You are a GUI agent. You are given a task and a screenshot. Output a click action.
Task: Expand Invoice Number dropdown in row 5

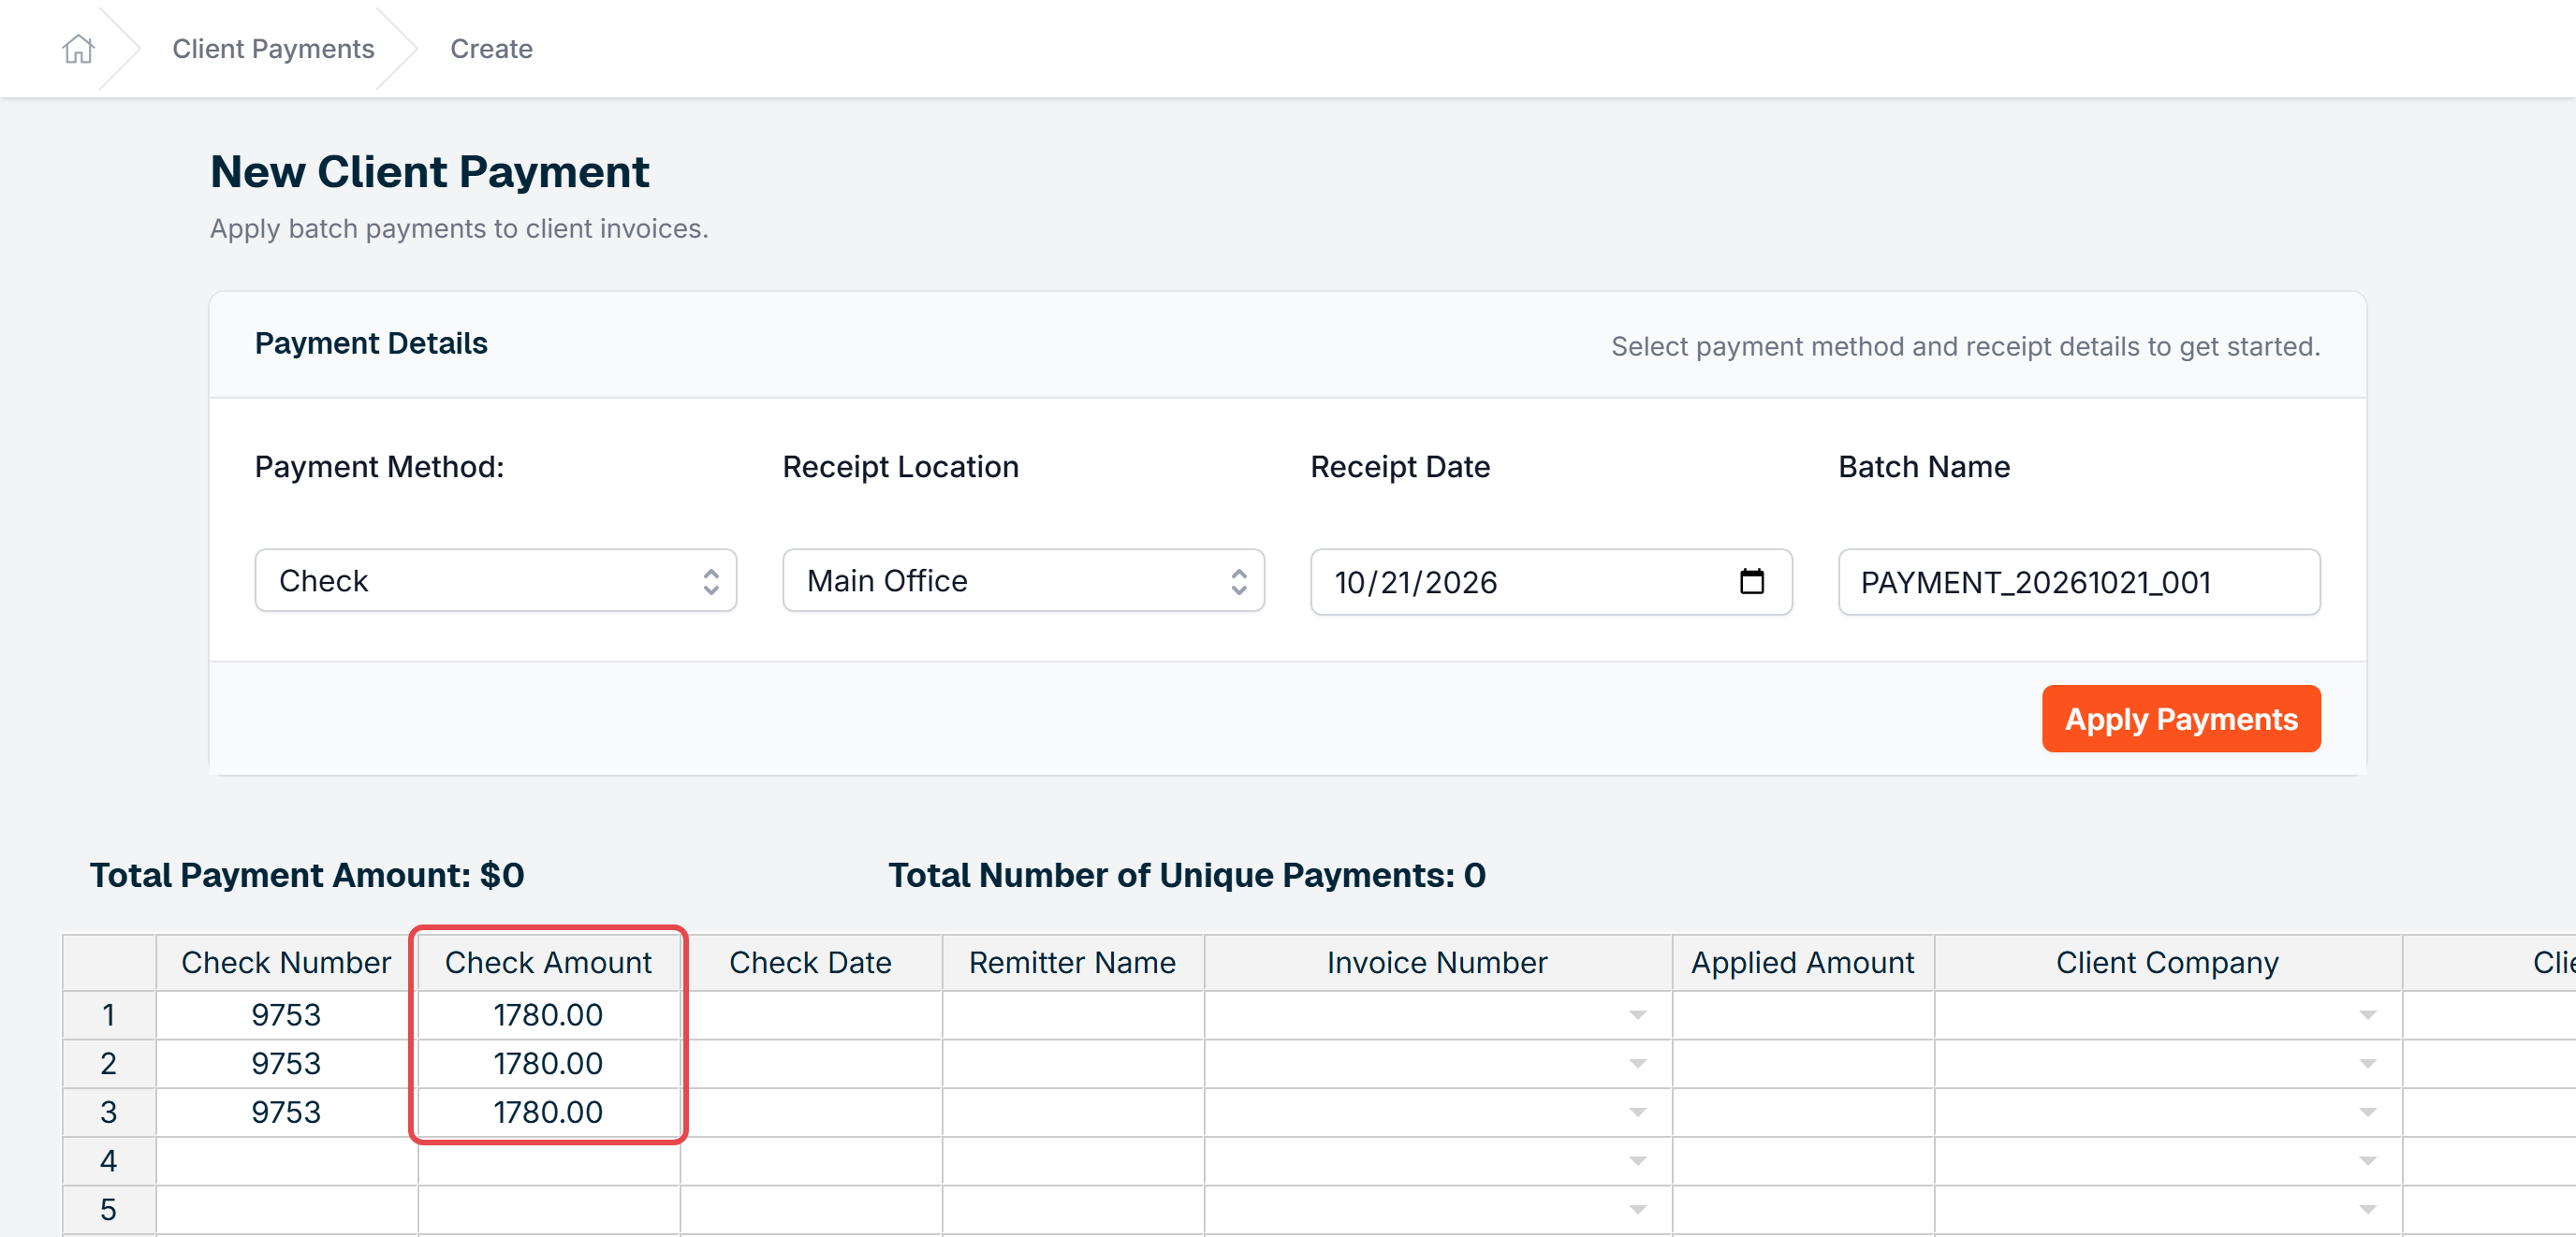coord(1637,1210)
